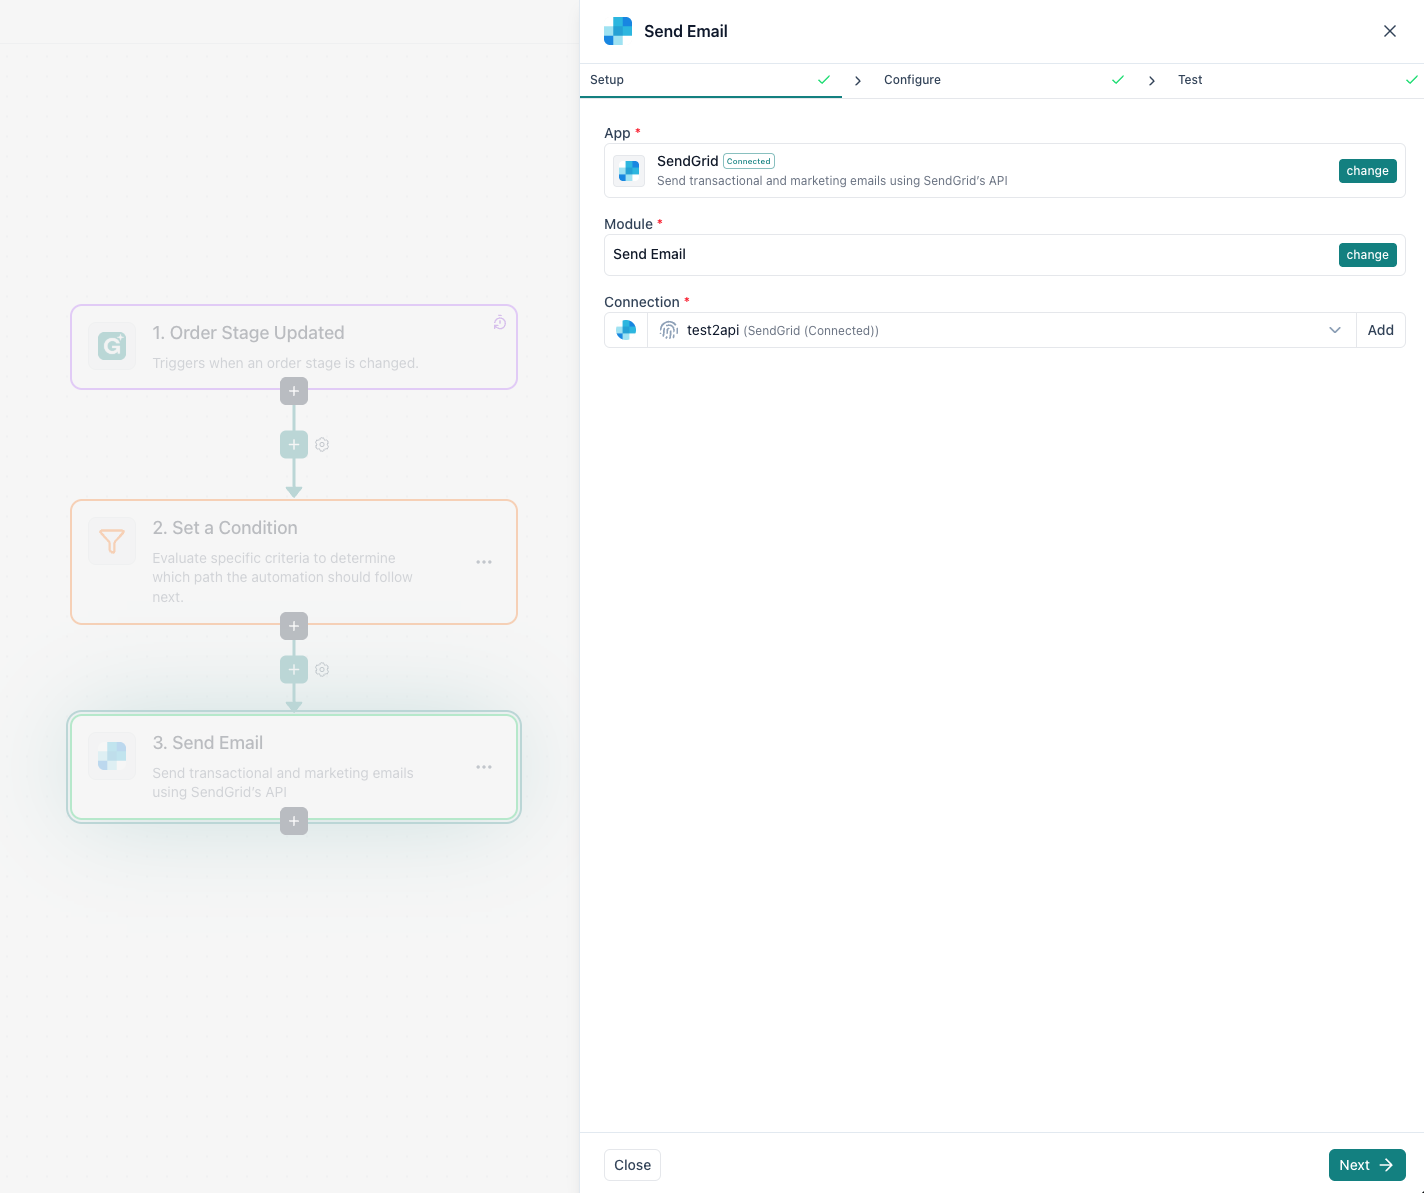The height and width of the screenshot is (1193, 1424).
Task: Go to the Test tab
Action: point(1190,80)
